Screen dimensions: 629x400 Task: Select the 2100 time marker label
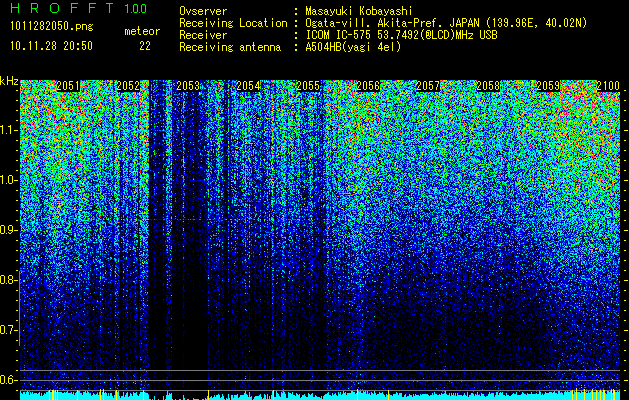click(608, 86)
